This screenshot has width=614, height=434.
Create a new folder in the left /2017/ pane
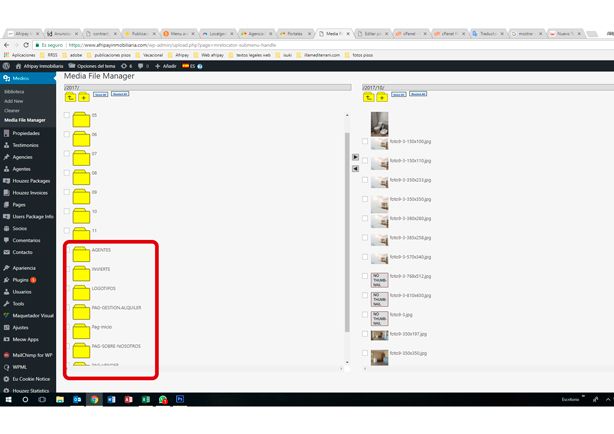click(x=84, y=97)
